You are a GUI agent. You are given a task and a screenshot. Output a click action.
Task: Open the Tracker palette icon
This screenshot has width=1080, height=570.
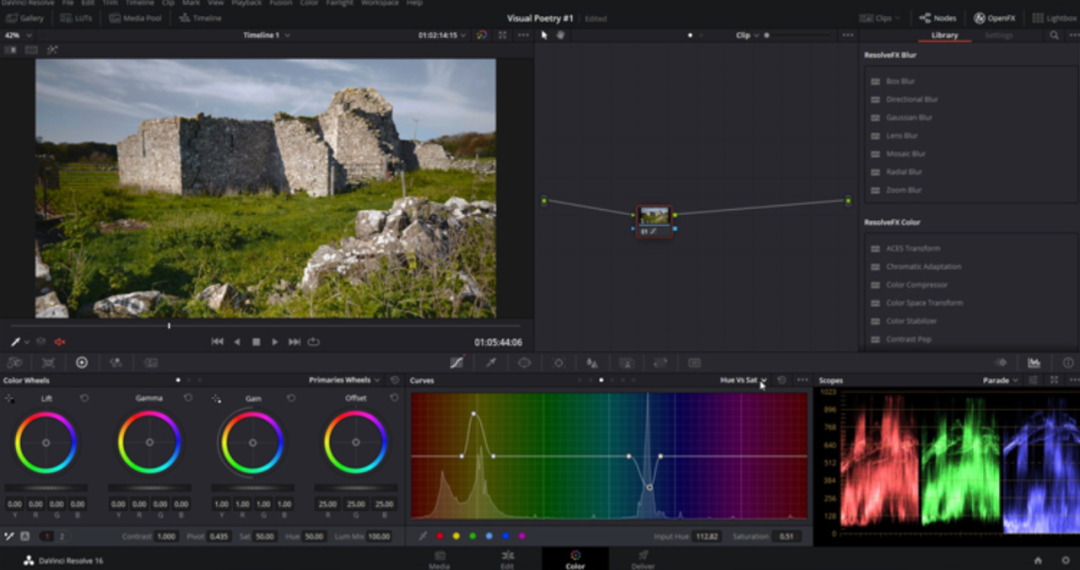(558, 363)
